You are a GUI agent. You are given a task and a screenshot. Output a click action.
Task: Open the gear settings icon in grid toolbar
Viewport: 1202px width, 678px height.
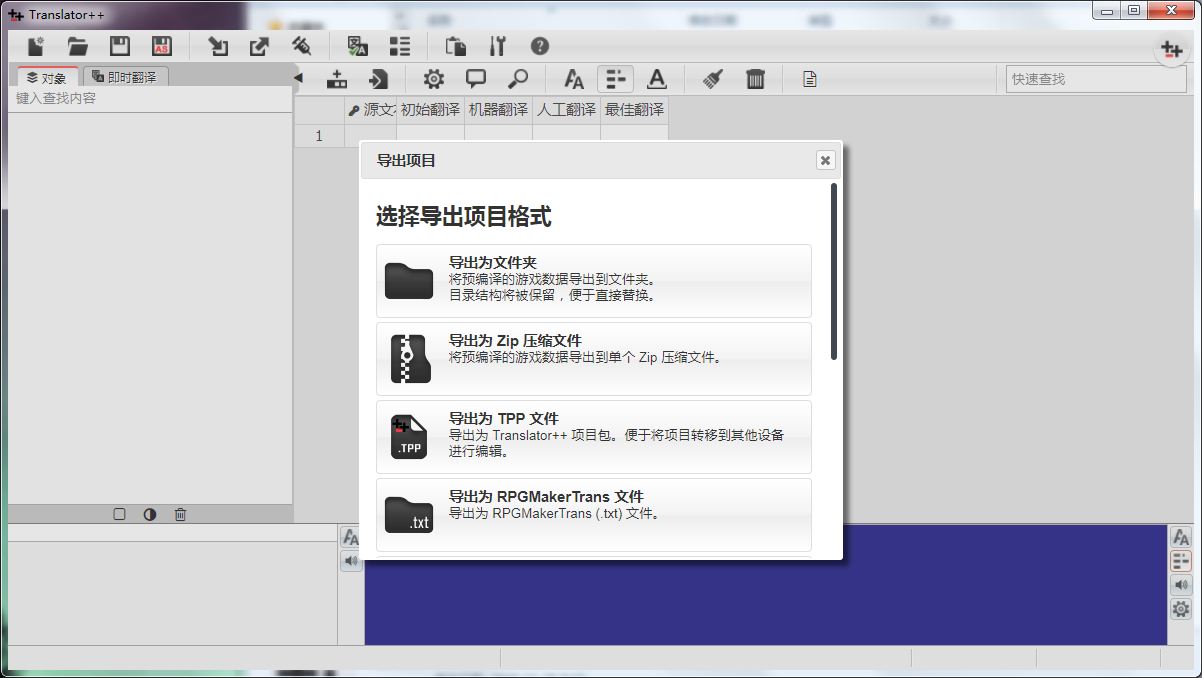point(434,79)
